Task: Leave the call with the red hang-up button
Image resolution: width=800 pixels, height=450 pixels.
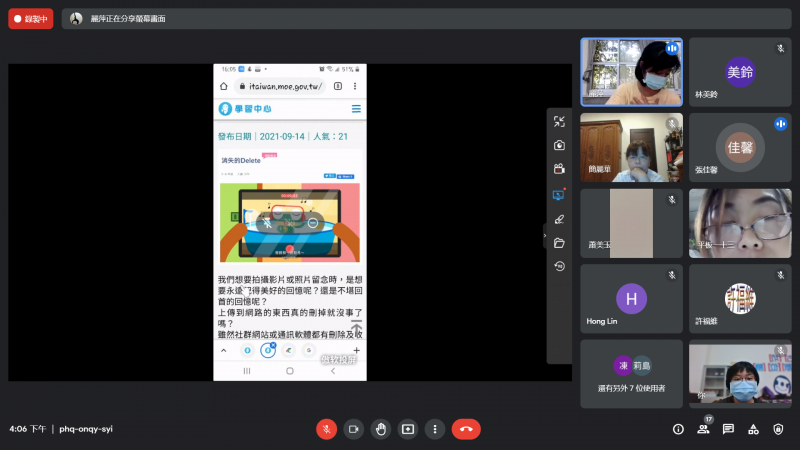Action: 466,429
